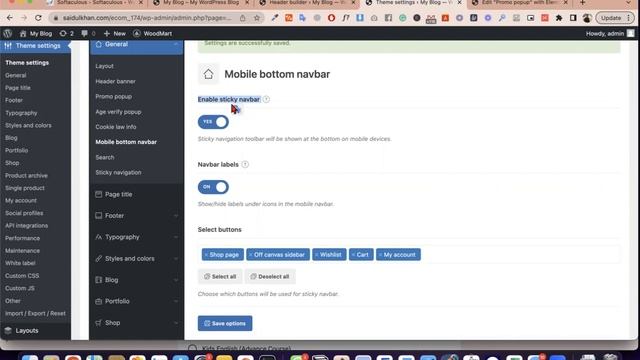
Task: Expand the Page title section
Action: (x=136, y=194)
